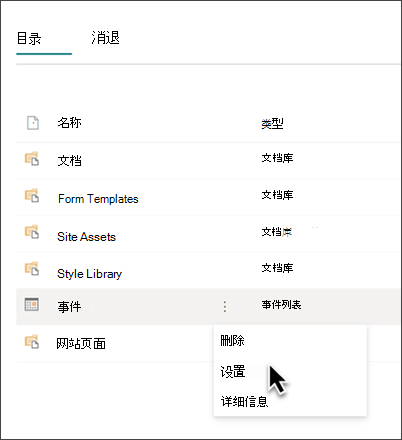
Task: Click the Site Assets library icon
Action: pyautogui.click(x=32, y=232)
